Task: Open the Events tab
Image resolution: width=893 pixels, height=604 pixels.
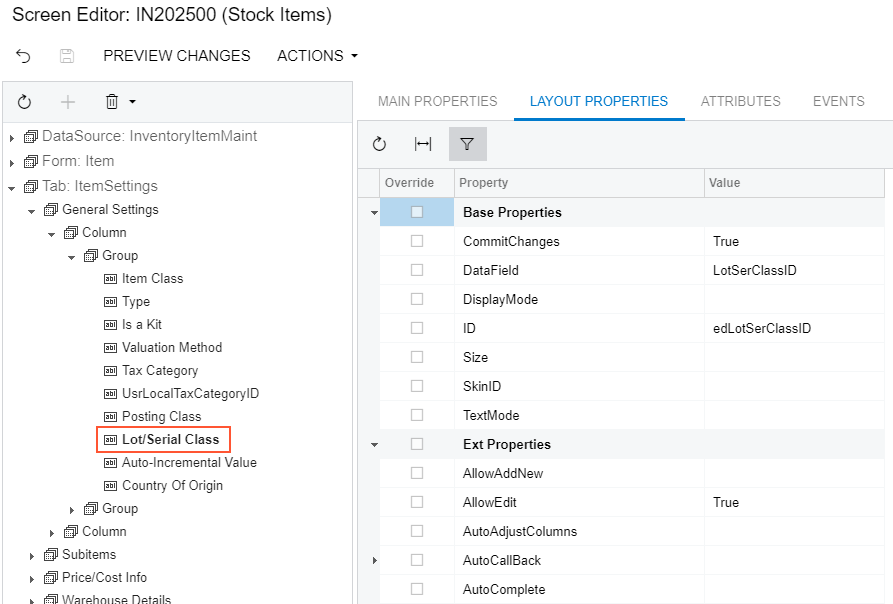Action: point(838,101)
